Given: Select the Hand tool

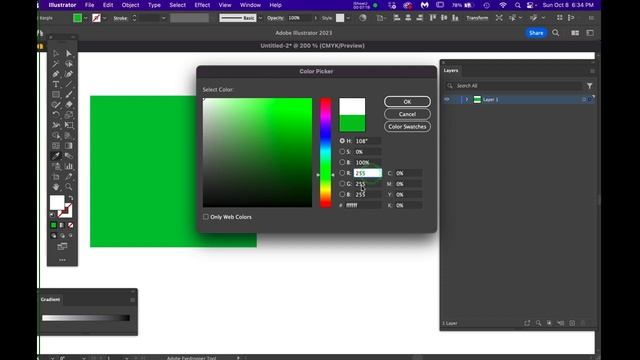Looking at the screenshot, I should [x=56, y=187].
